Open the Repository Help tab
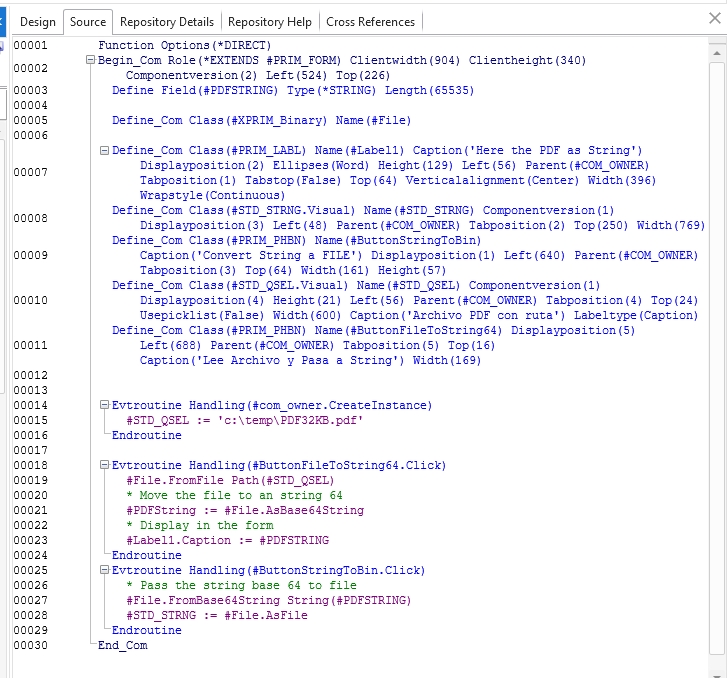Screen dimensions: 727x678 point(269,22)
